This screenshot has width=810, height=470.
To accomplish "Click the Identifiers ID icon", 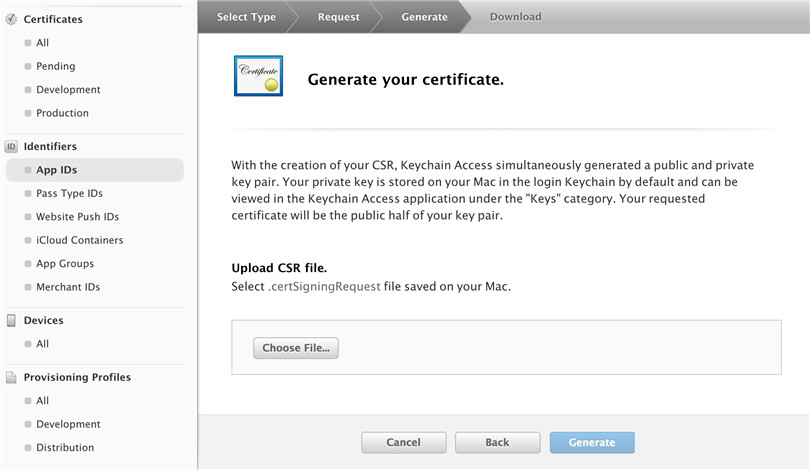I will point(11,146).
